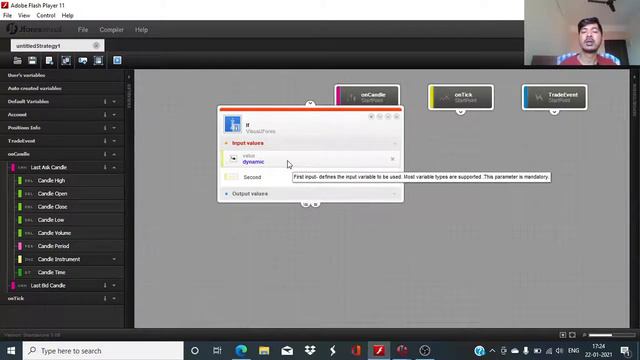Image resolution: width=640 pixels, height=360 pixels.
Task: Click the Windows Start button
Action: pos(11,351)
